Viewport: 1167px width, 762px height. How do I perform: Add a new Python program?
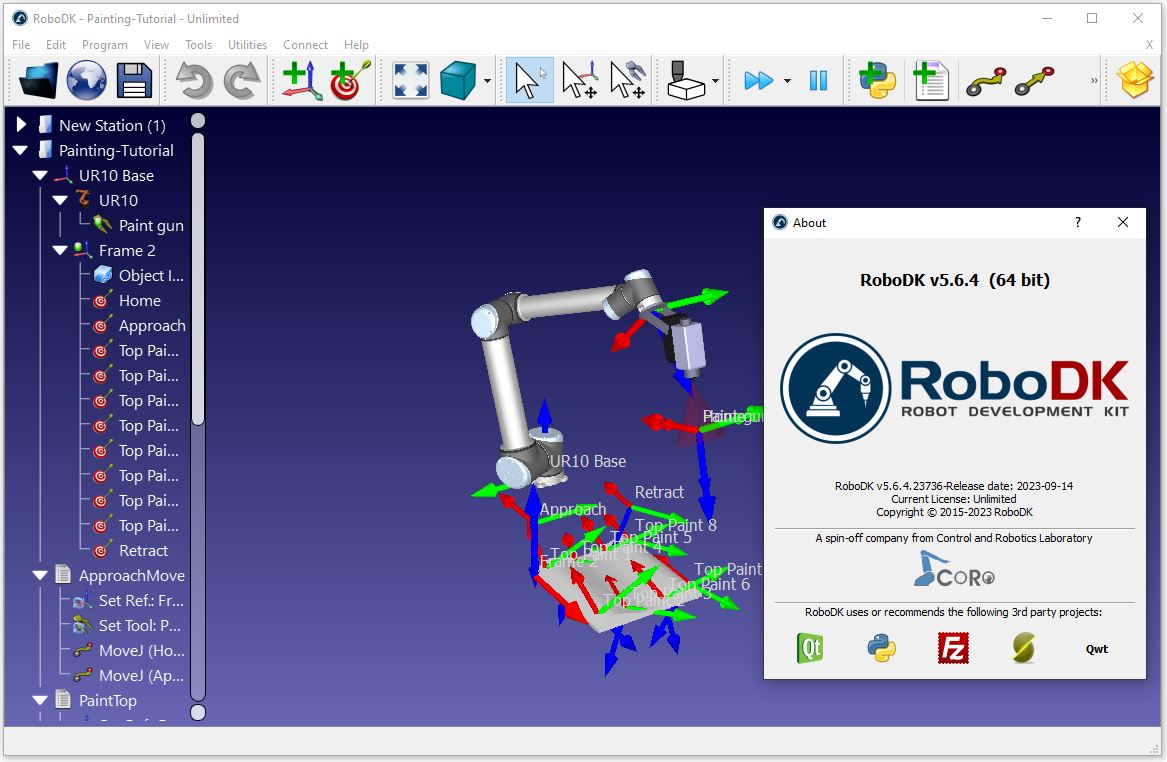coord(877,80)
